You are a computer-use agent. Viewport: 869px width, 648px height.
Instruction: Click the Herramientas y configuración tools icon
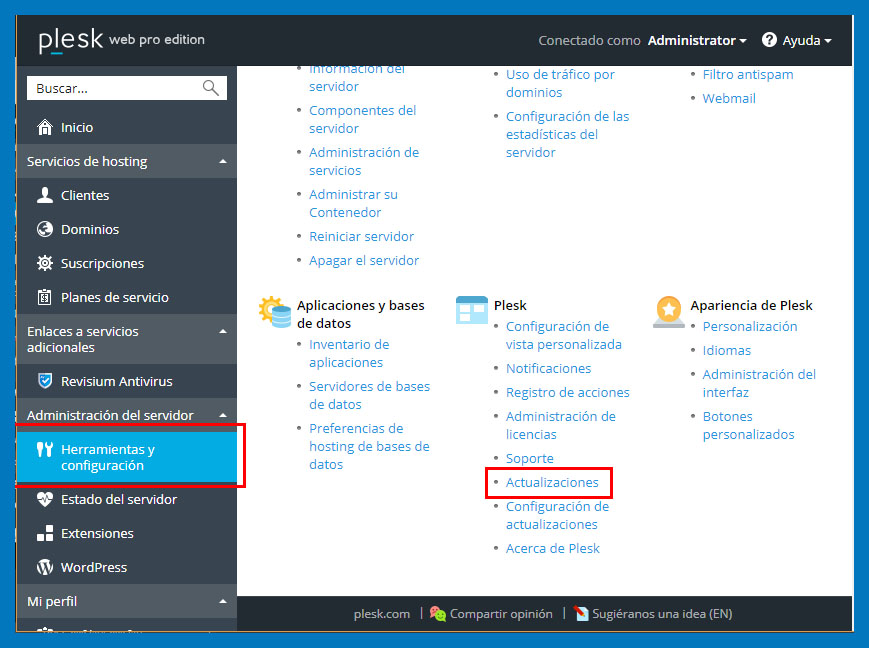tap(44, 449)
